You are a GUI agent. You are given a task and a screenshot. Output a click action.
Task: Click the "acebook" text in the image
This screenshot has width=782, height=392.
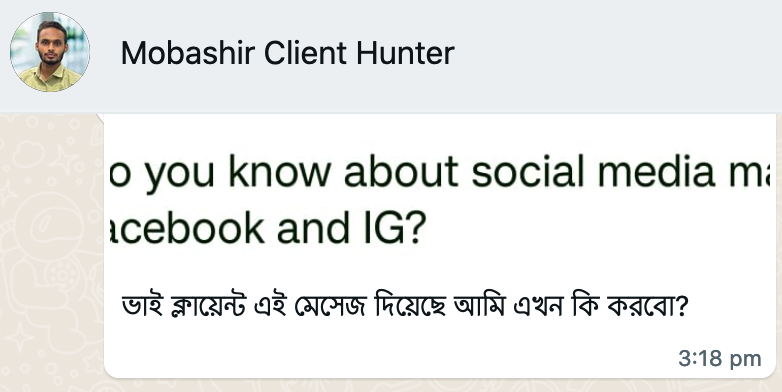point(187,228)
